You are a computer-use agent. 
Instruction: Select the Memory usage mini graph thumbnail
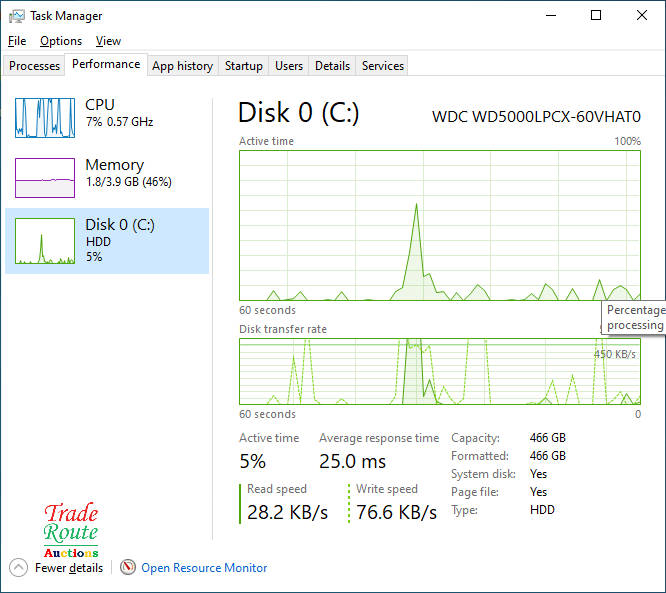(x=45, y=178)
